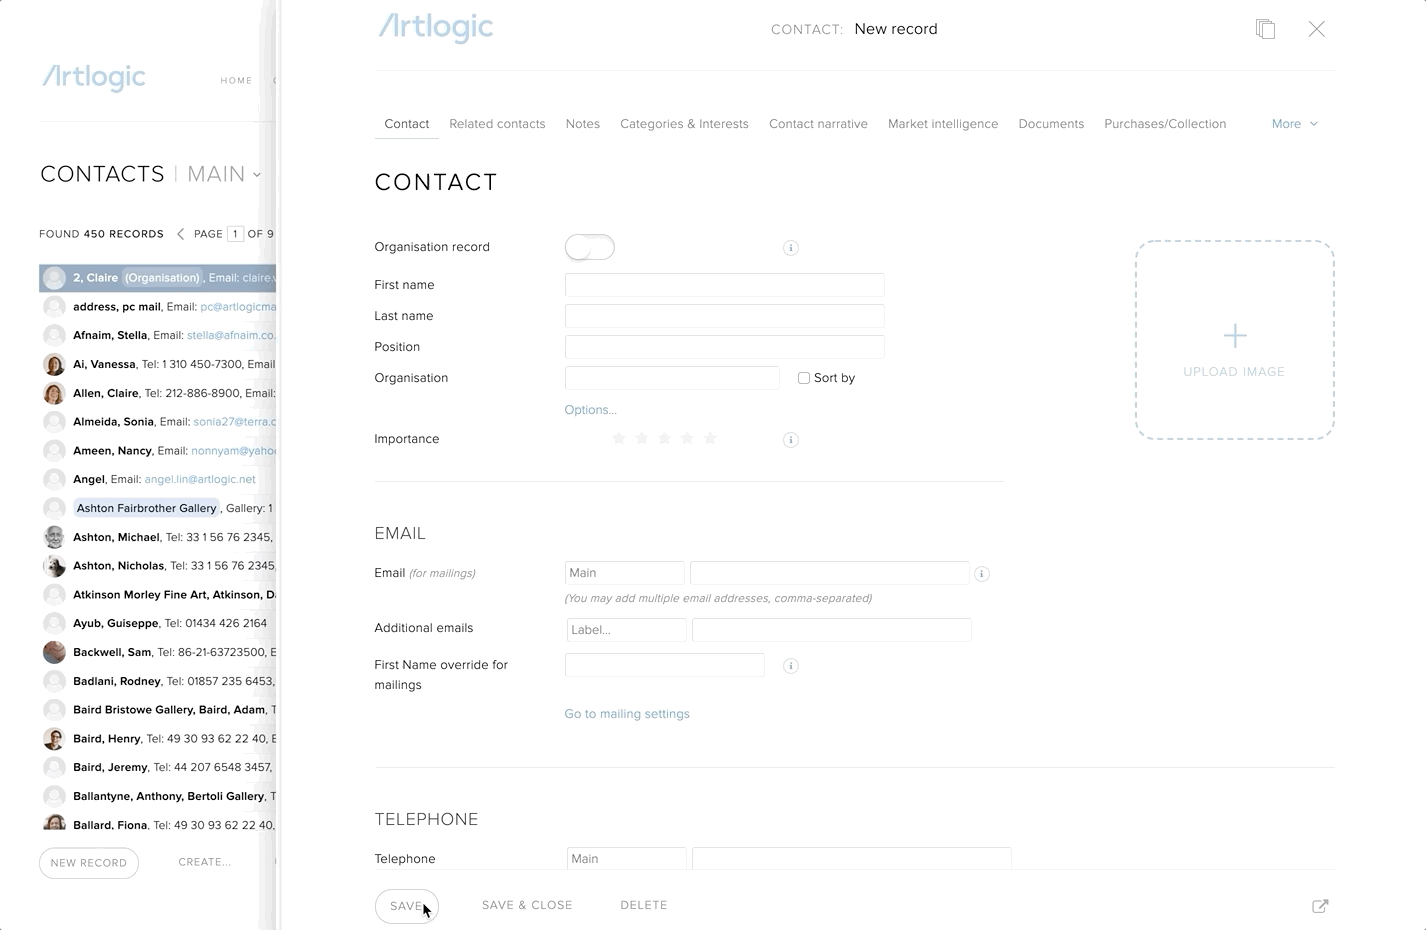Click avatar of Backwell, Sam

pyautogui.click(x=55, y=652)
